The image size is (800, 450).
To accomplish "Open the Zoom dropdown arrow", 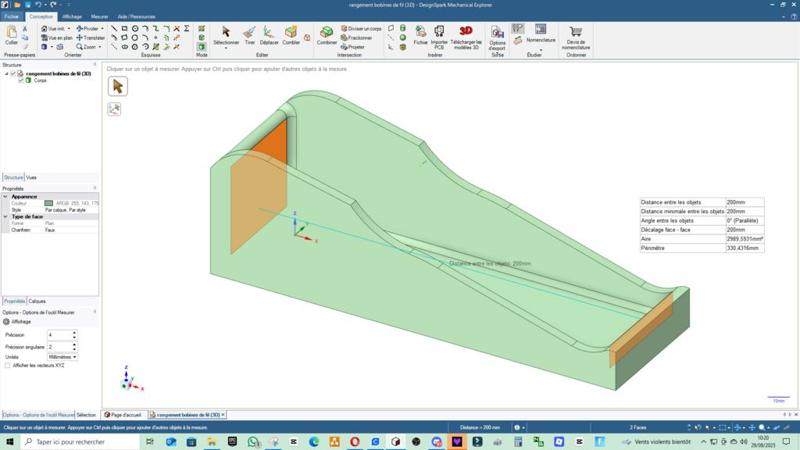I will click(x=99, y=47).
